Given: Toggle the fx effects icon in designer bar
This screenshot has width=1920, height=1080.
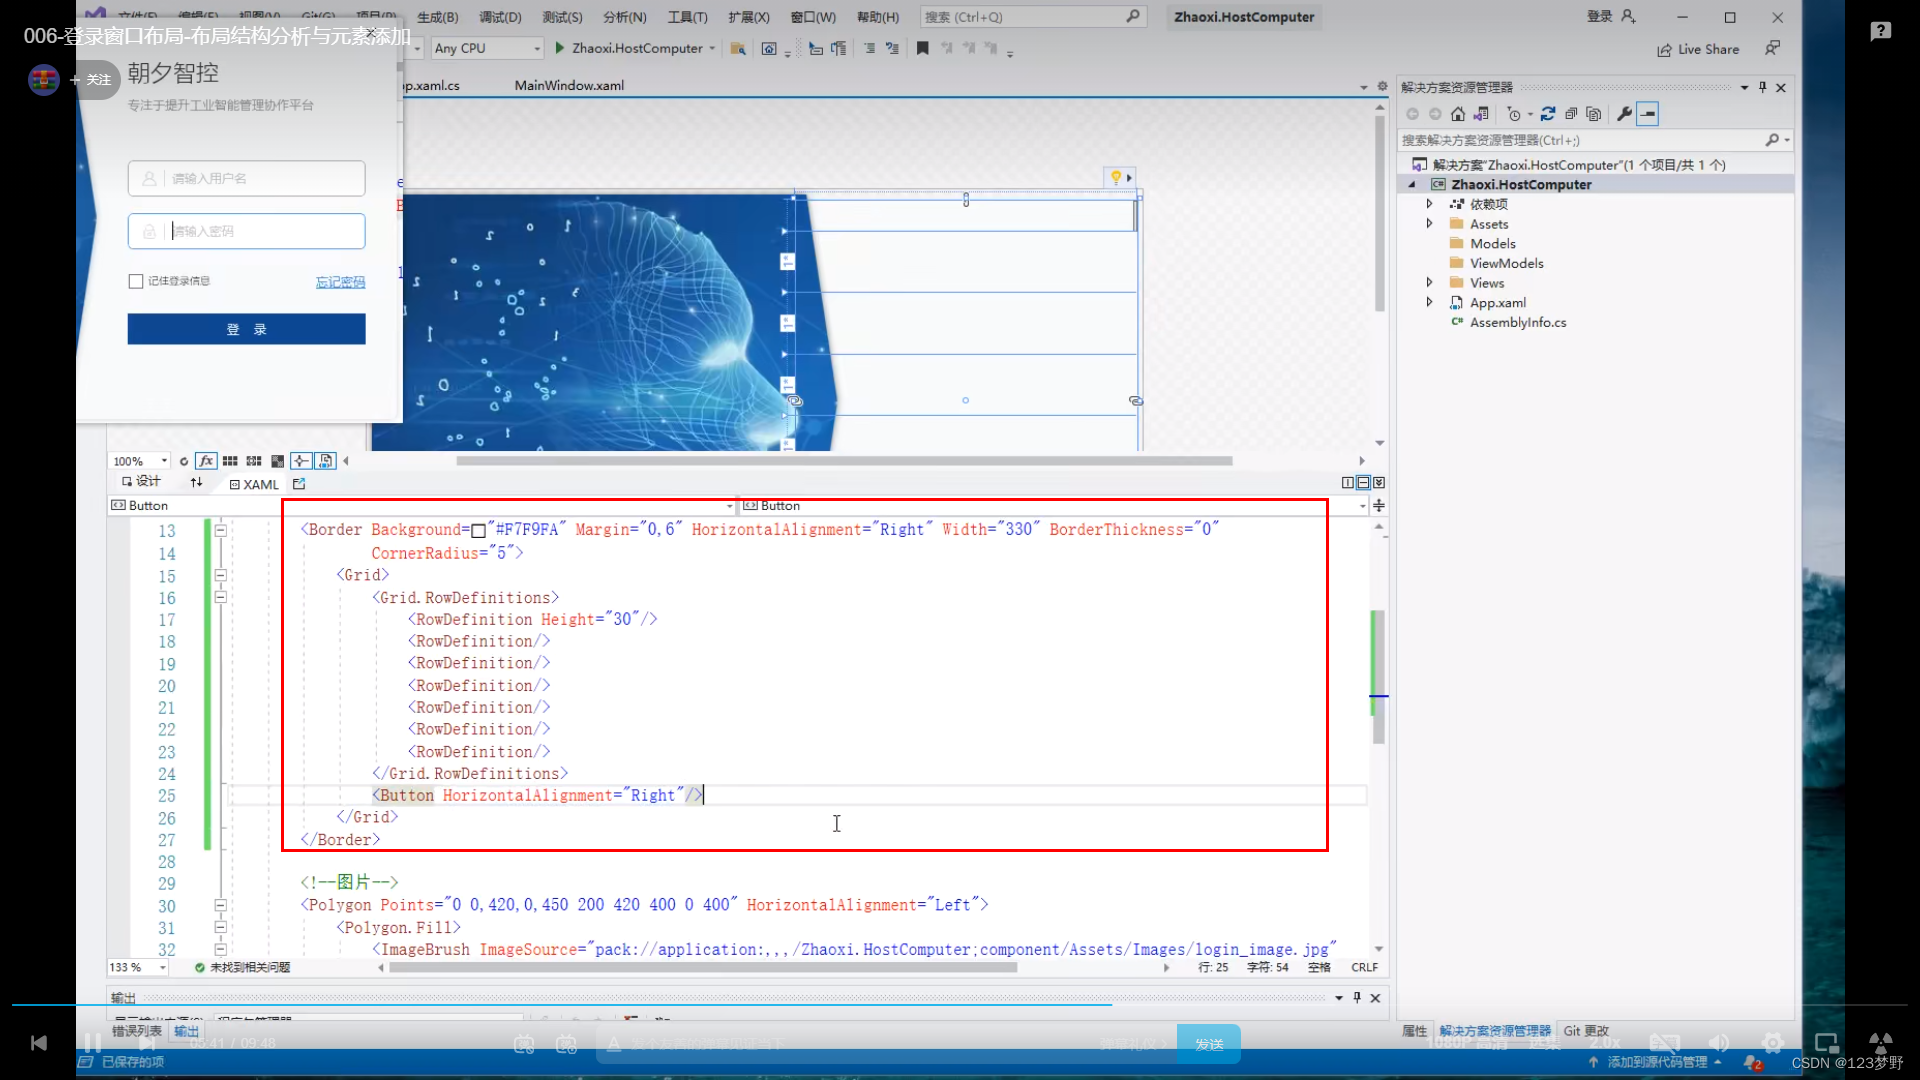Looking at the screenshot, I should click(x=206, y=461).
